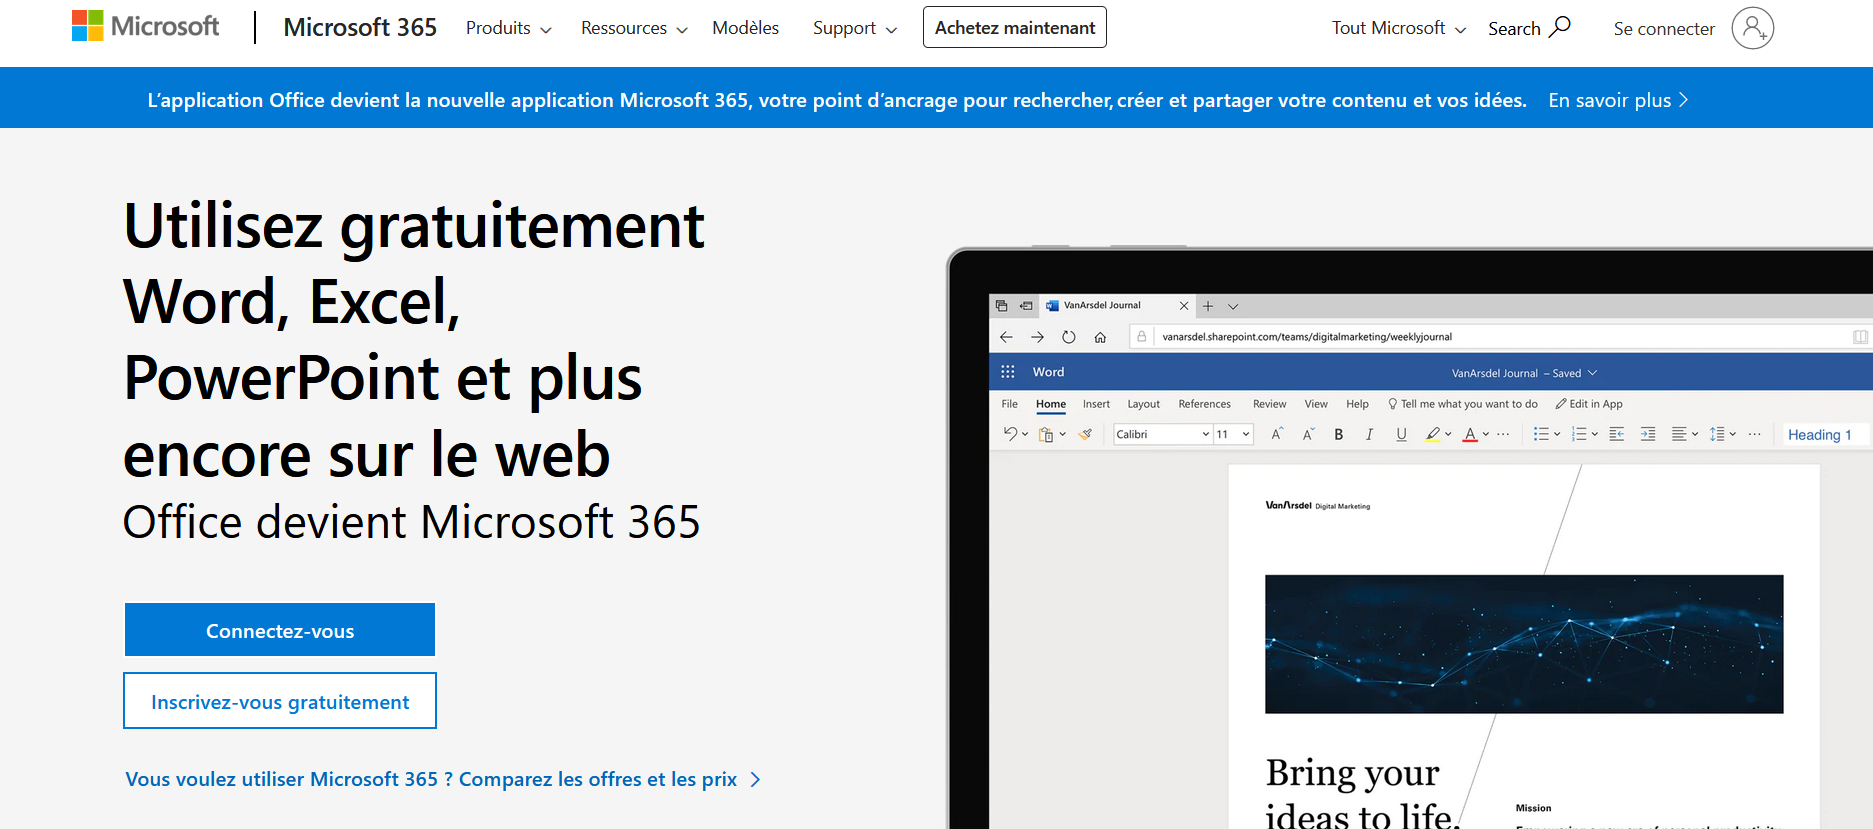1873x829 pixels.
Task: Expand the tab list chevron beside new tab
Action: pos(1233,307)
